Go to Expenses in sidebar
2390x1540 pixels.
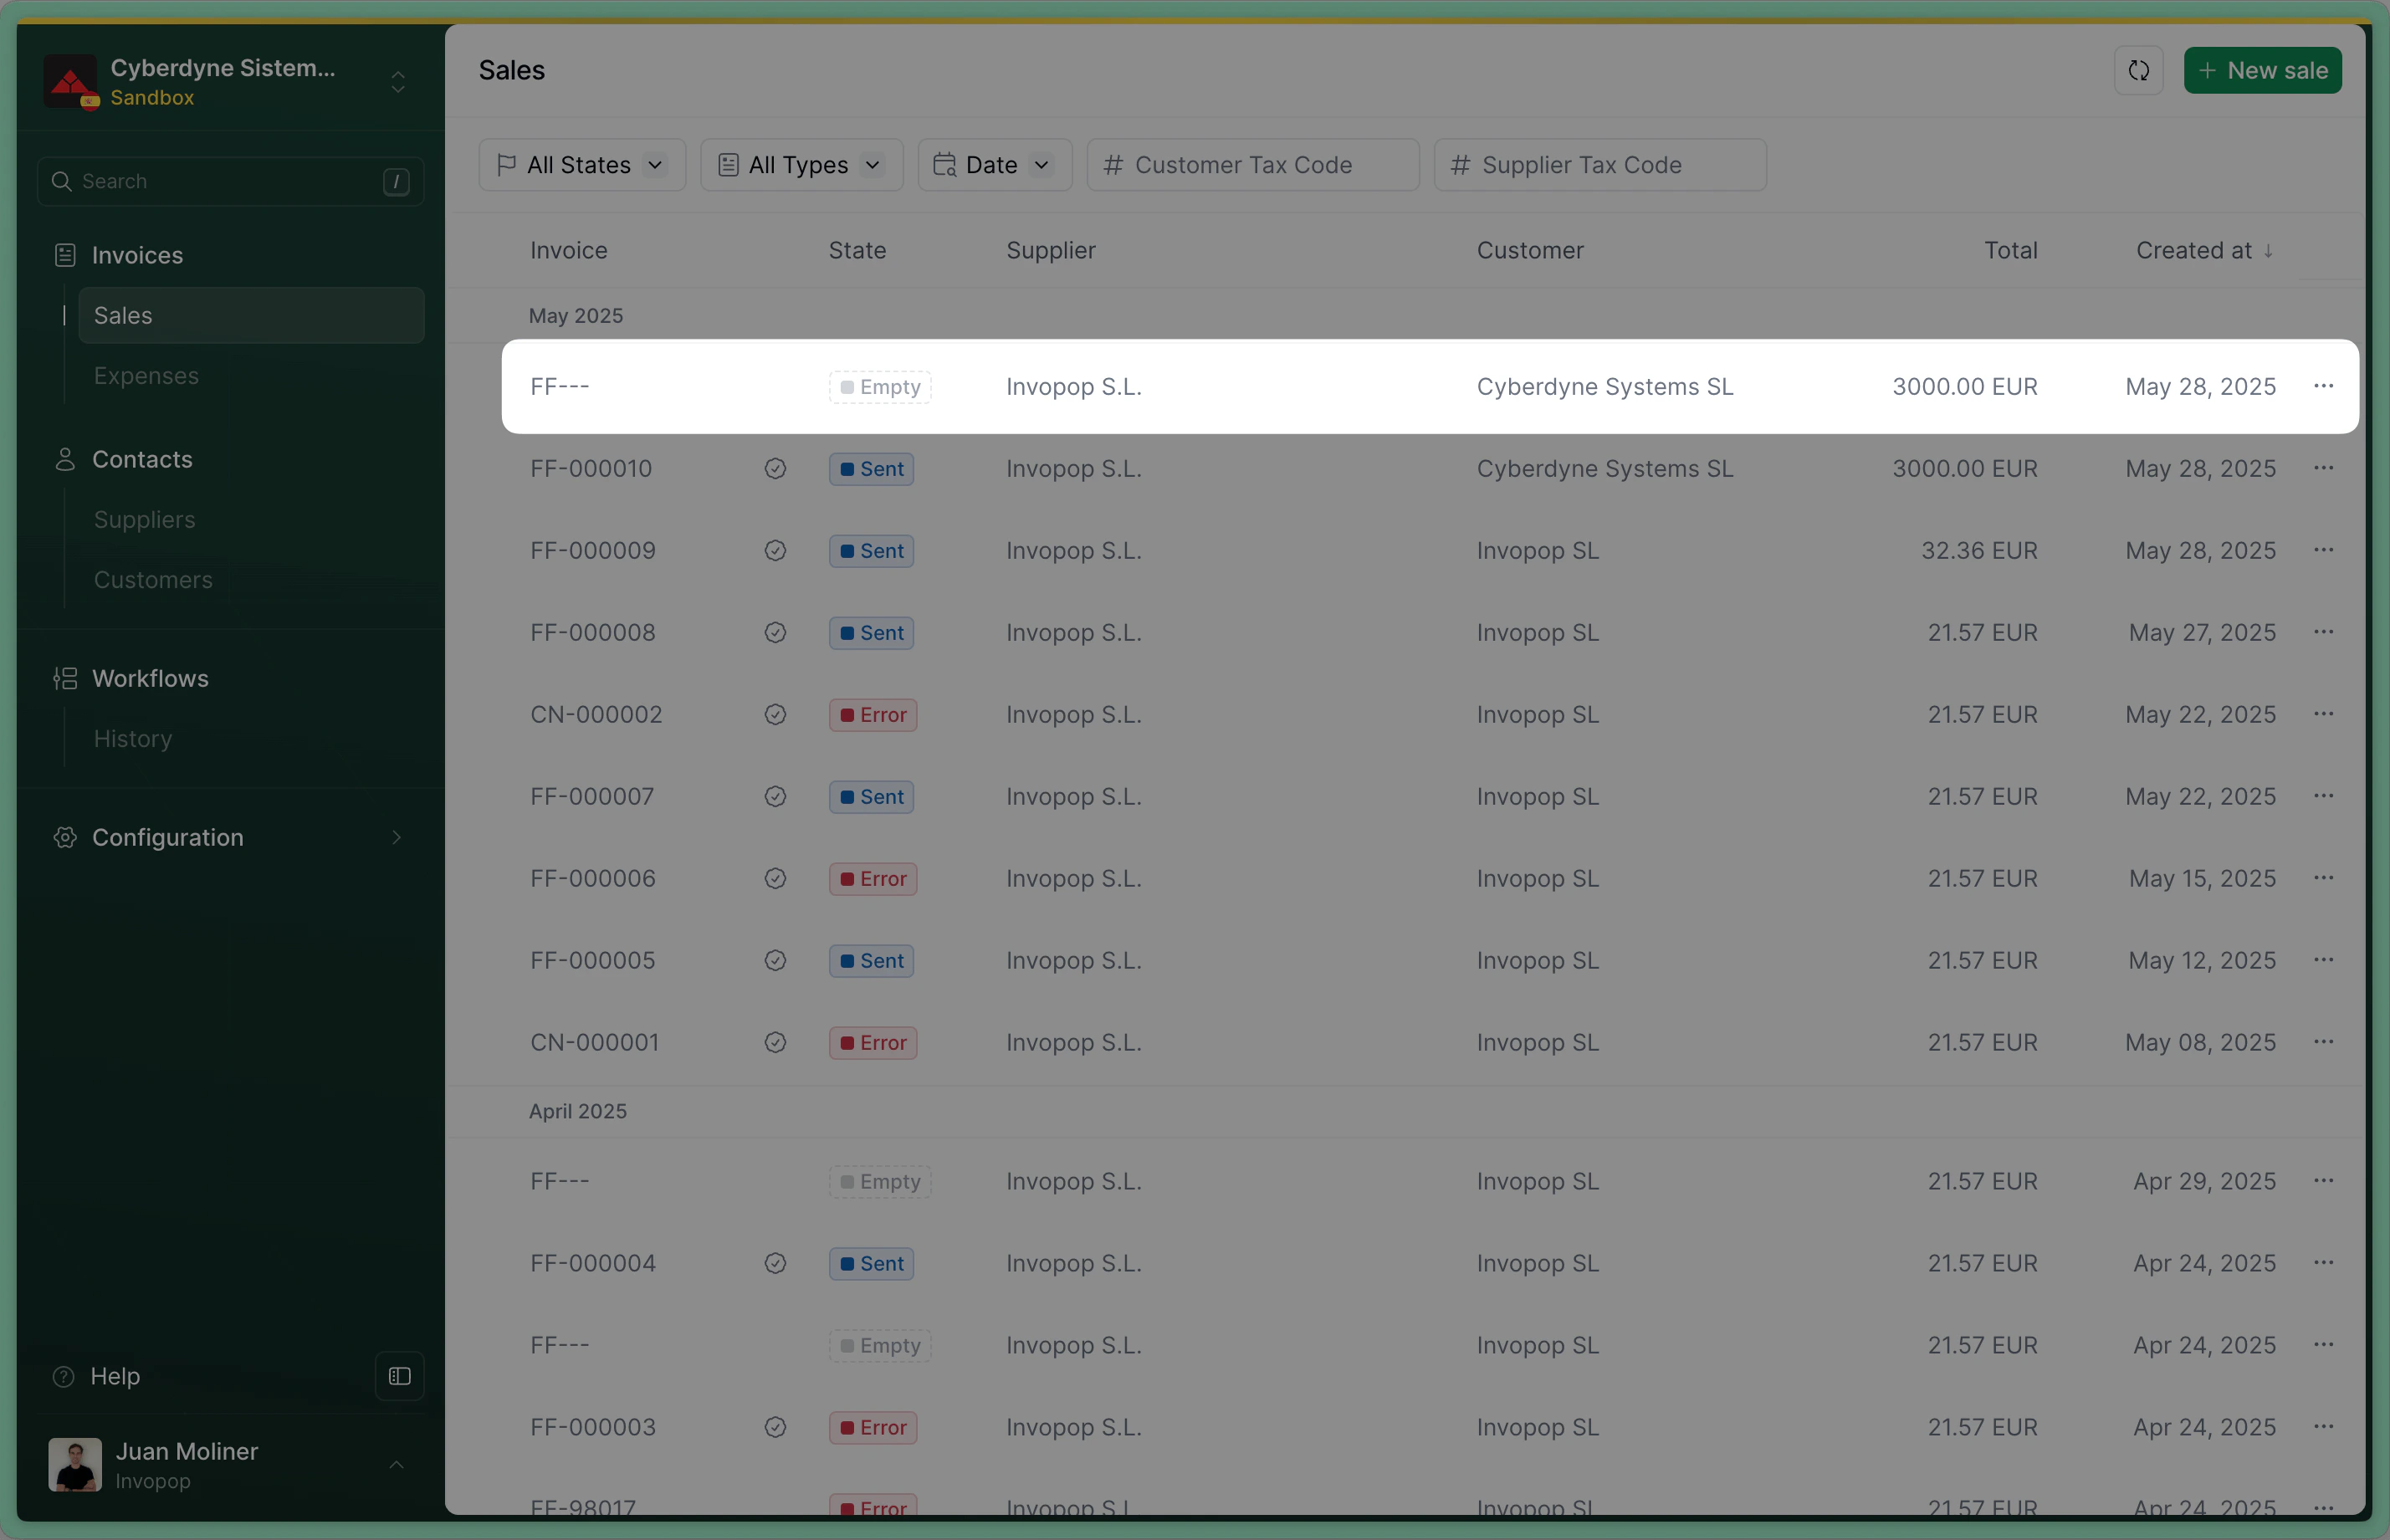point(146,376)
